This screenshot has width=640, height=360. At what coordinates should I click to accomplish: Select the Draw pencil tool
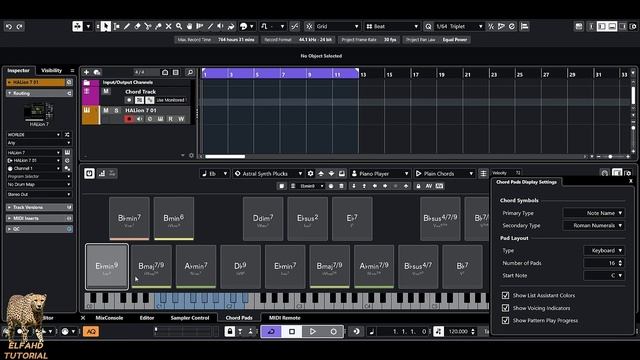127,27
